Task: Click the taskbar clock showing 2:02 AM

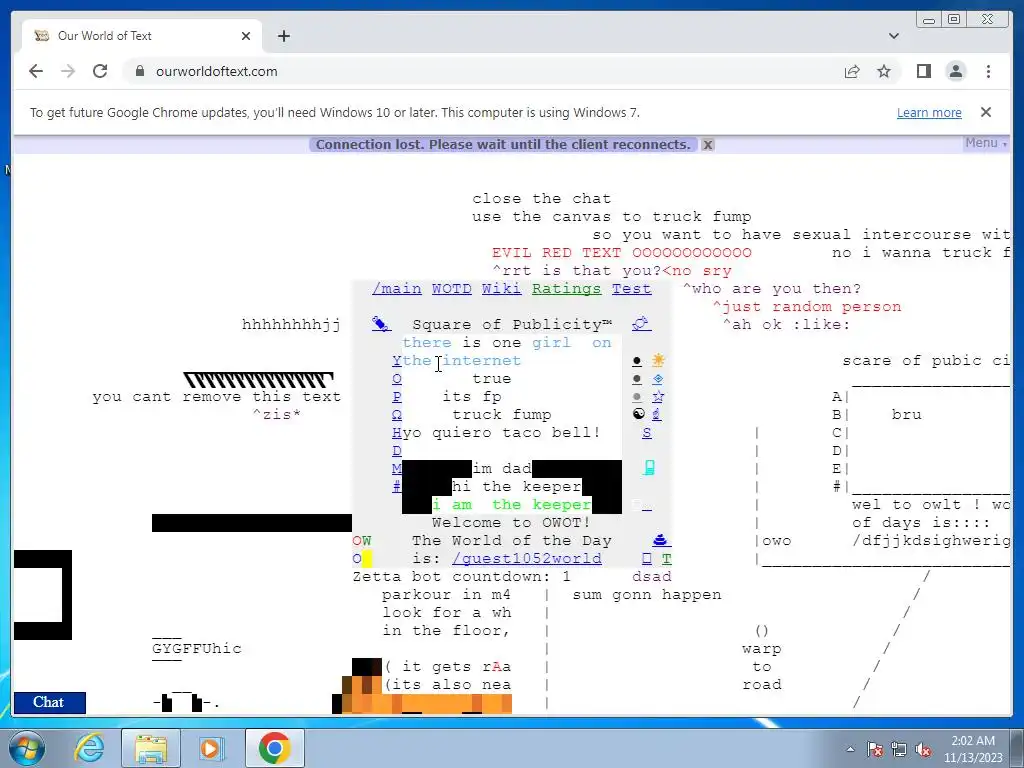Action: (x=973, y=749)
